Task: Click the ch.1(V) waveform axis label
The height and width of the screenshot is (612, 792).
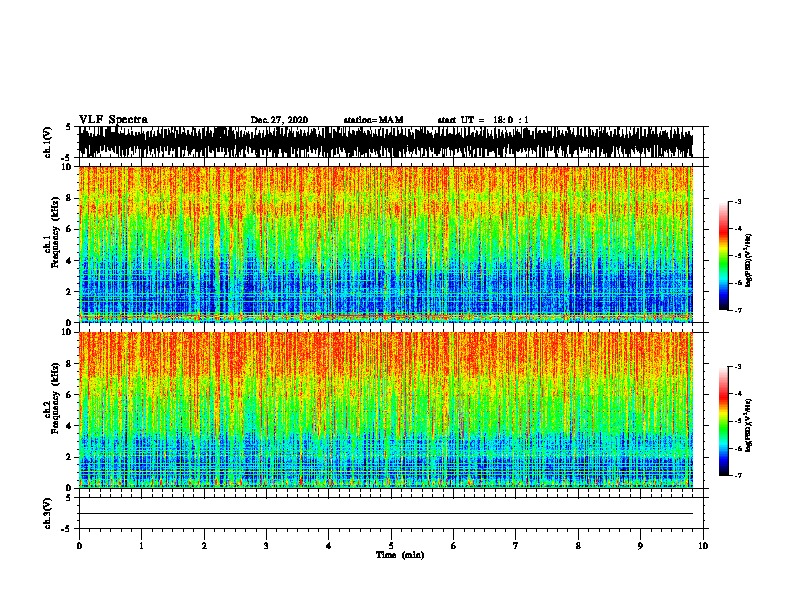Action: coord(48,142)
